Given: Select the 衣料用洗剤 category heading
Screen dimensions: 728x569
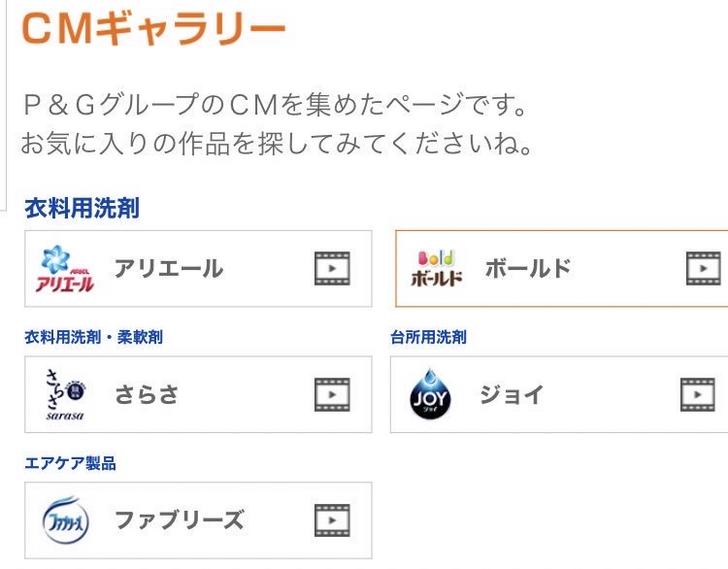Looking at the screenshot, I should click(x=81, y=209).
